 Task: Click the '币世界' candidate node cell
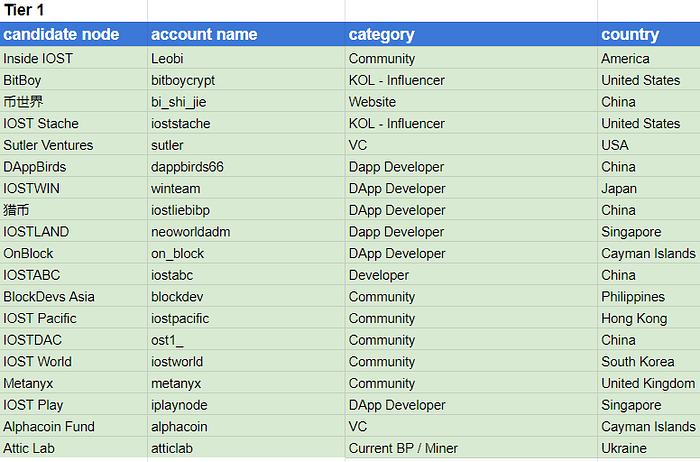[x=74, y=102]
